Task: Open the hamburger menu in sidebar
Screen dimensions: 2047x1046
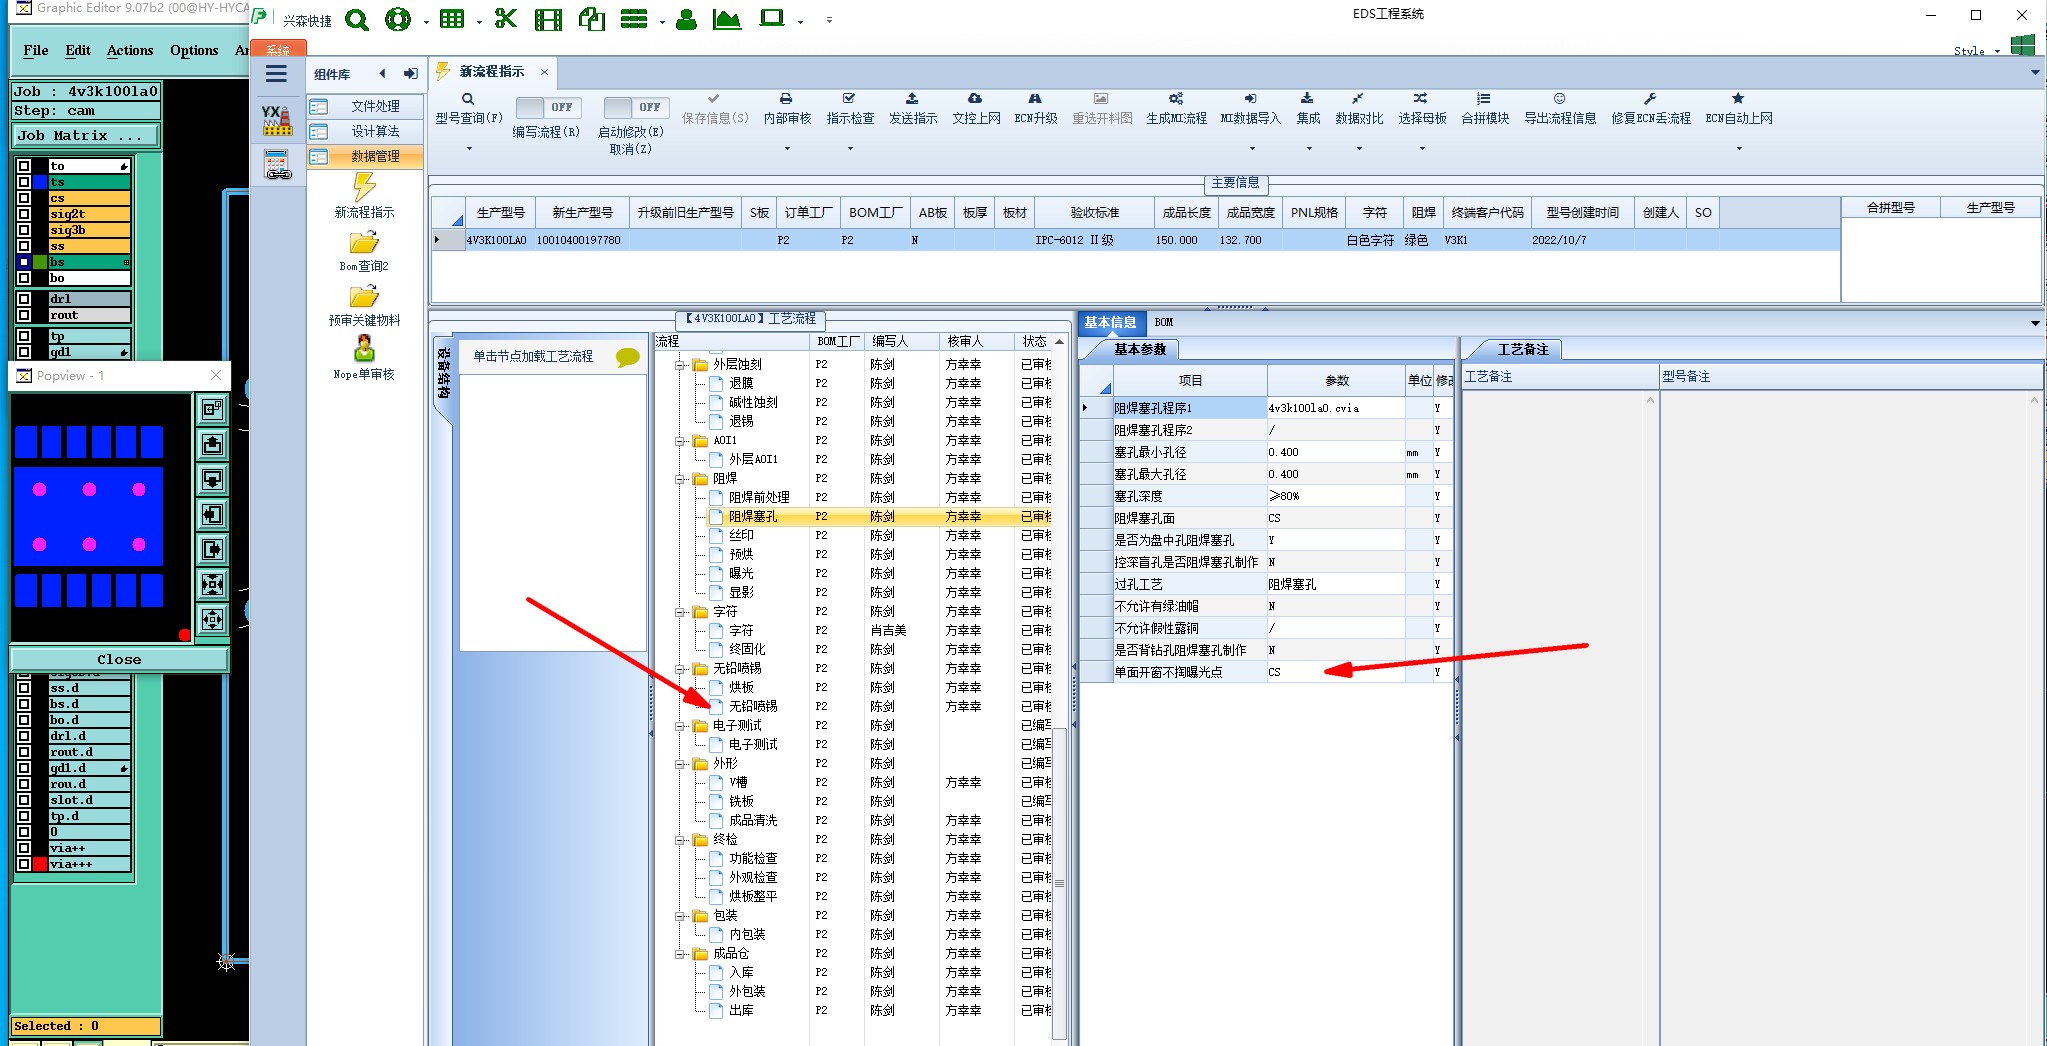Action: pyautogui.click(x=277, y=74)
